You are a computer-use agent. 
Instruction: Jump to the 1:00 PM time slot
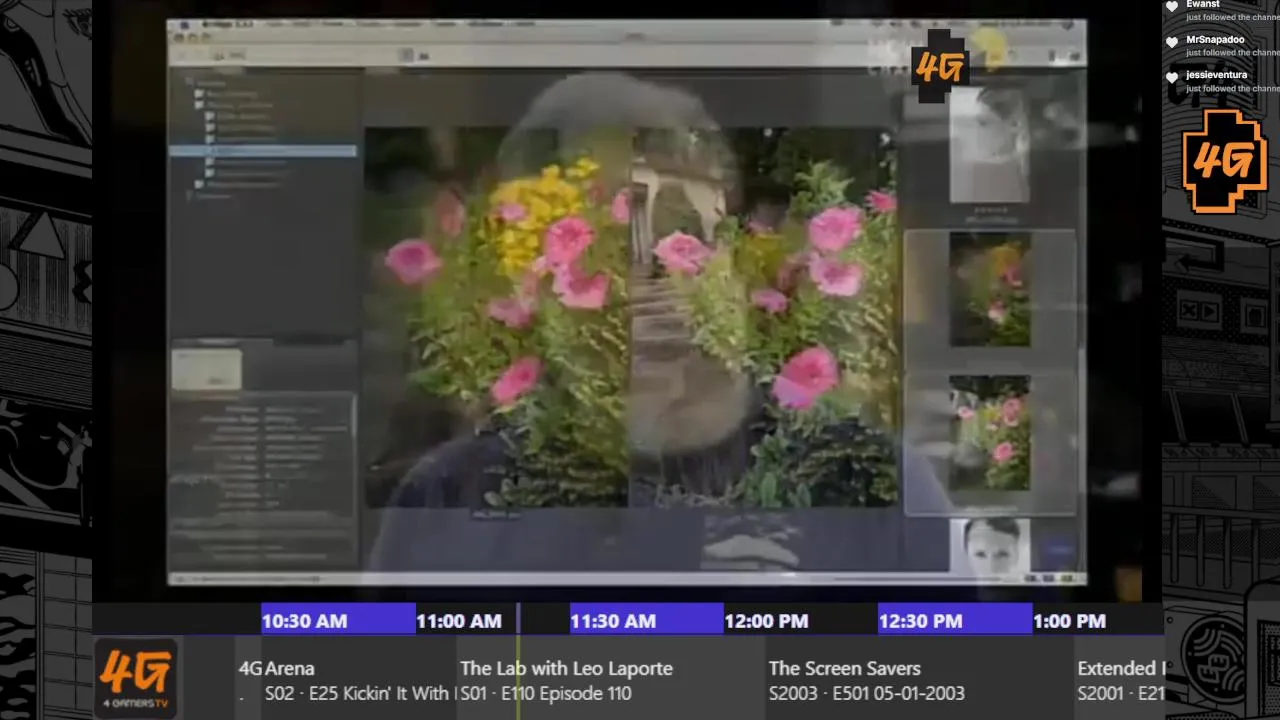pyautogui.click(x=1097, y=620)
